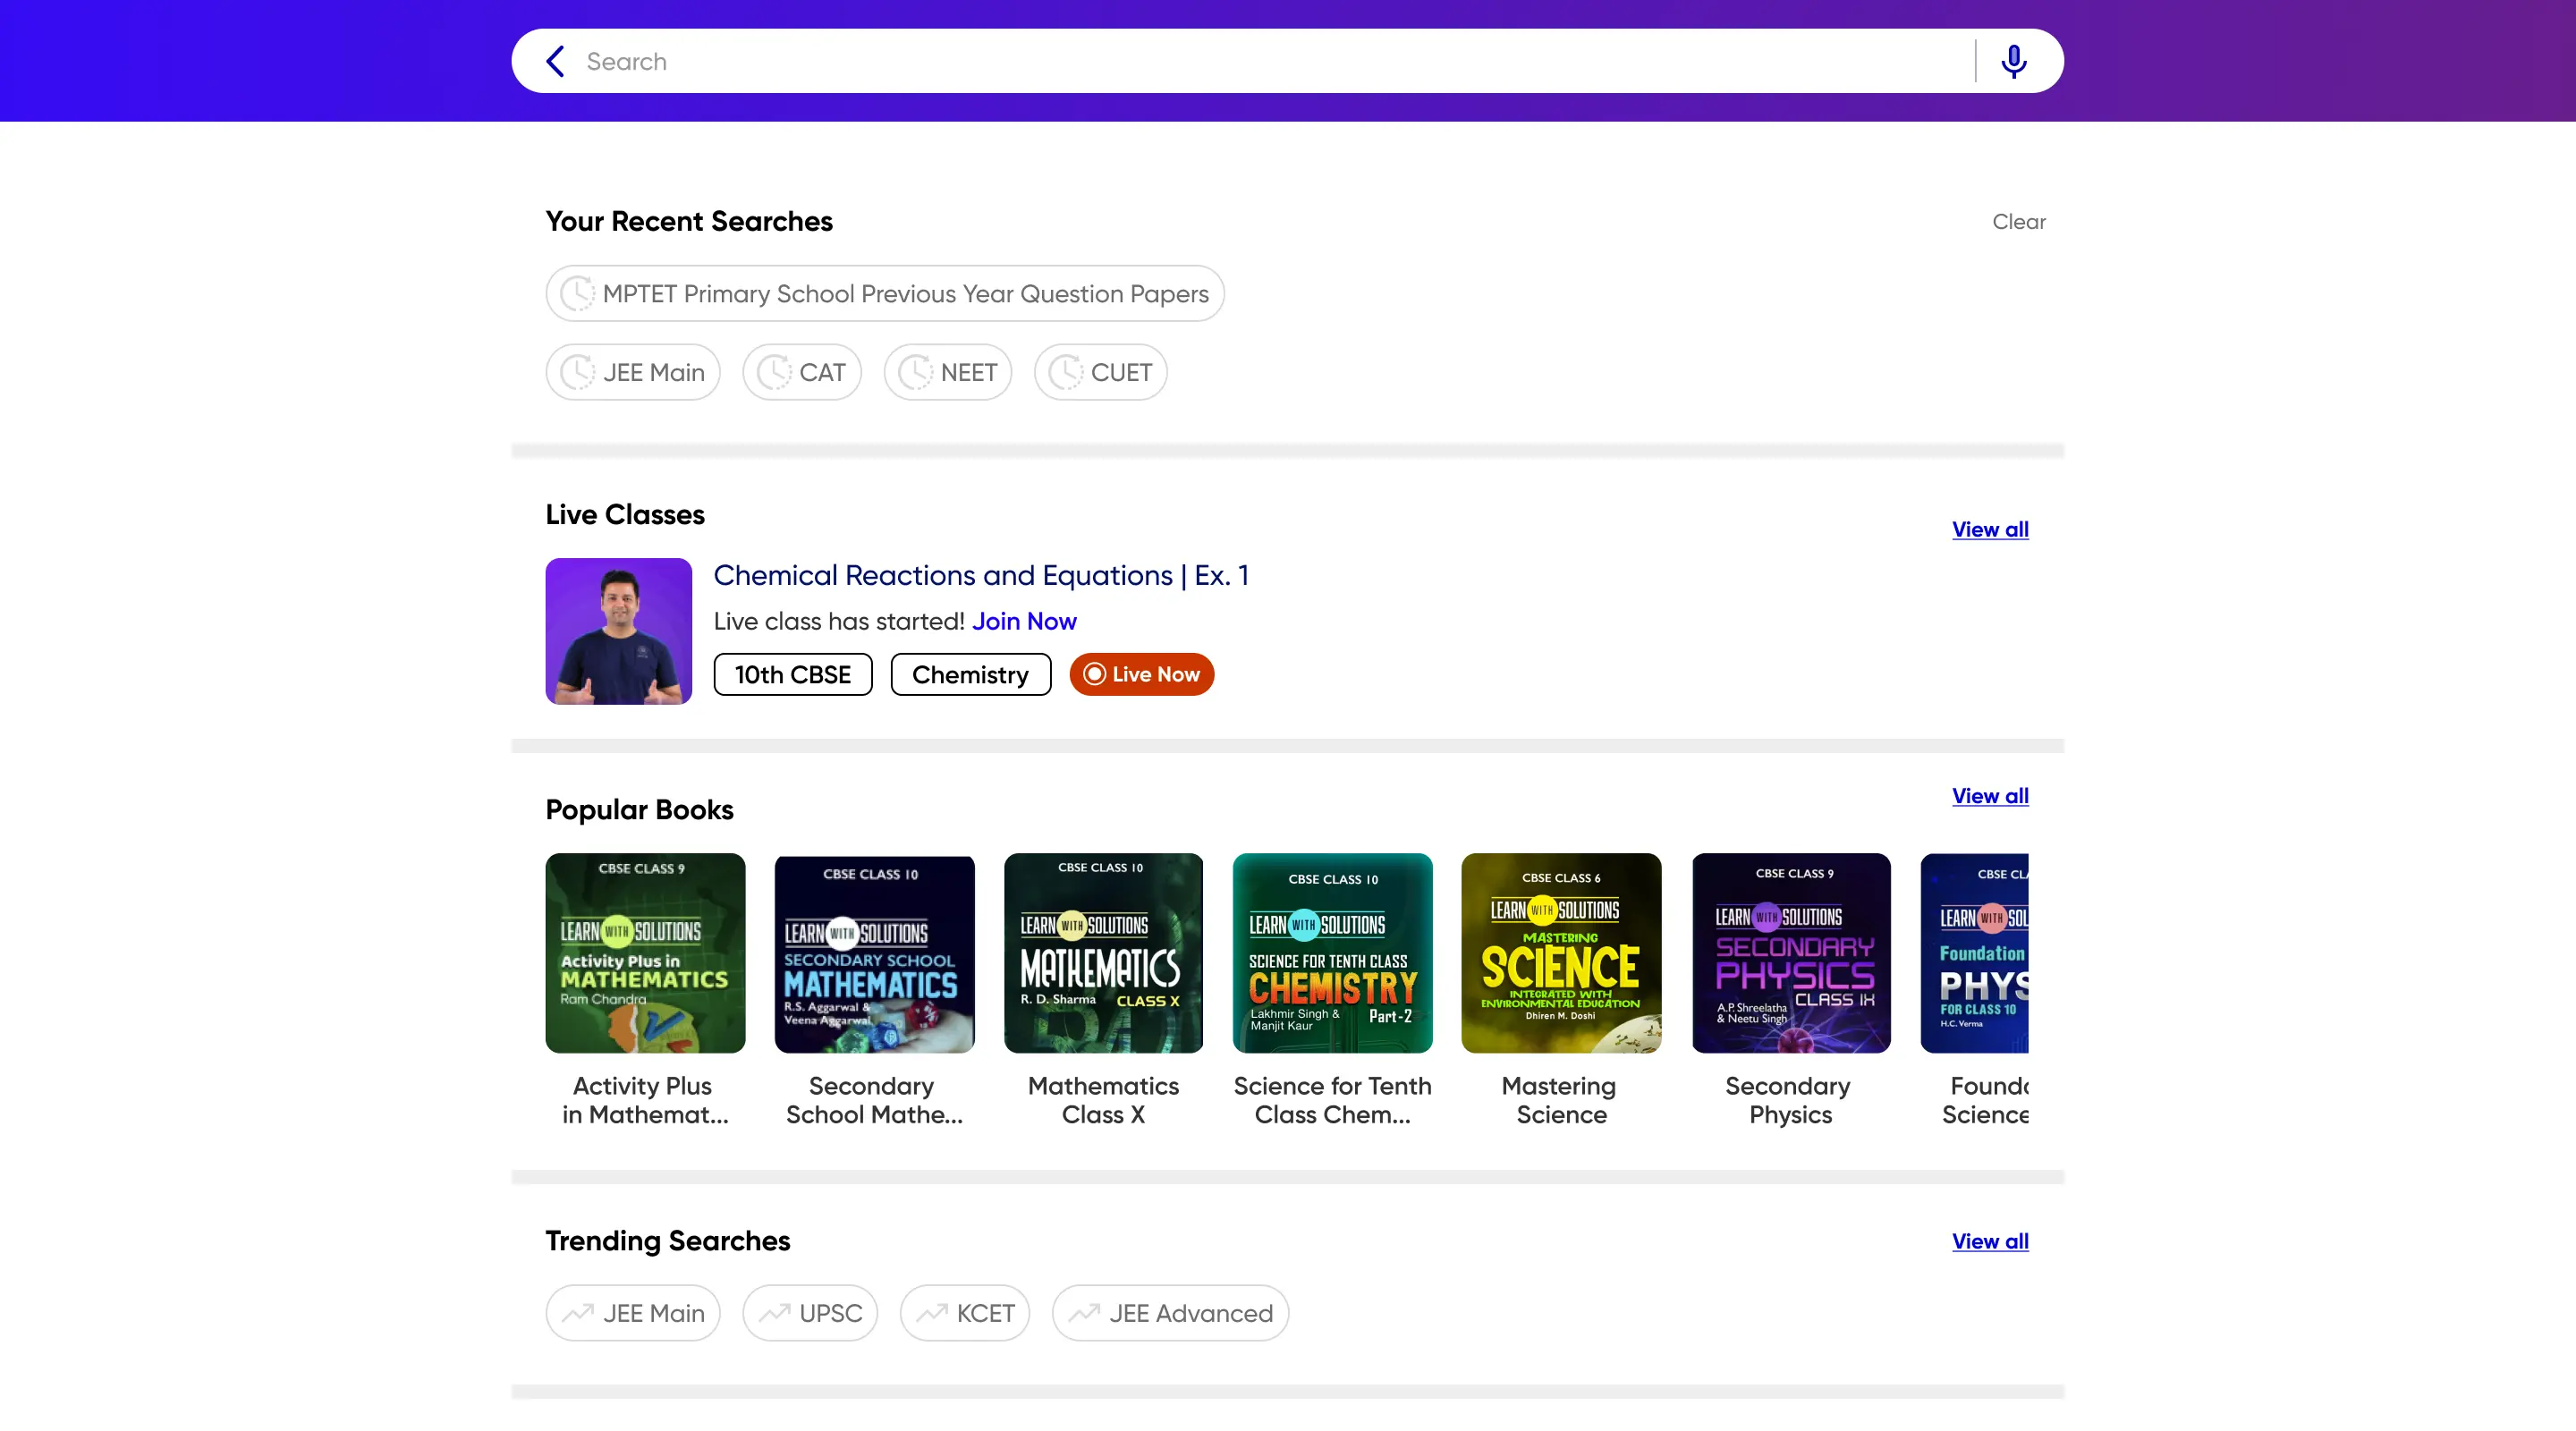
Task: Select recent search JEE Main
Action: tap(633, 372)
